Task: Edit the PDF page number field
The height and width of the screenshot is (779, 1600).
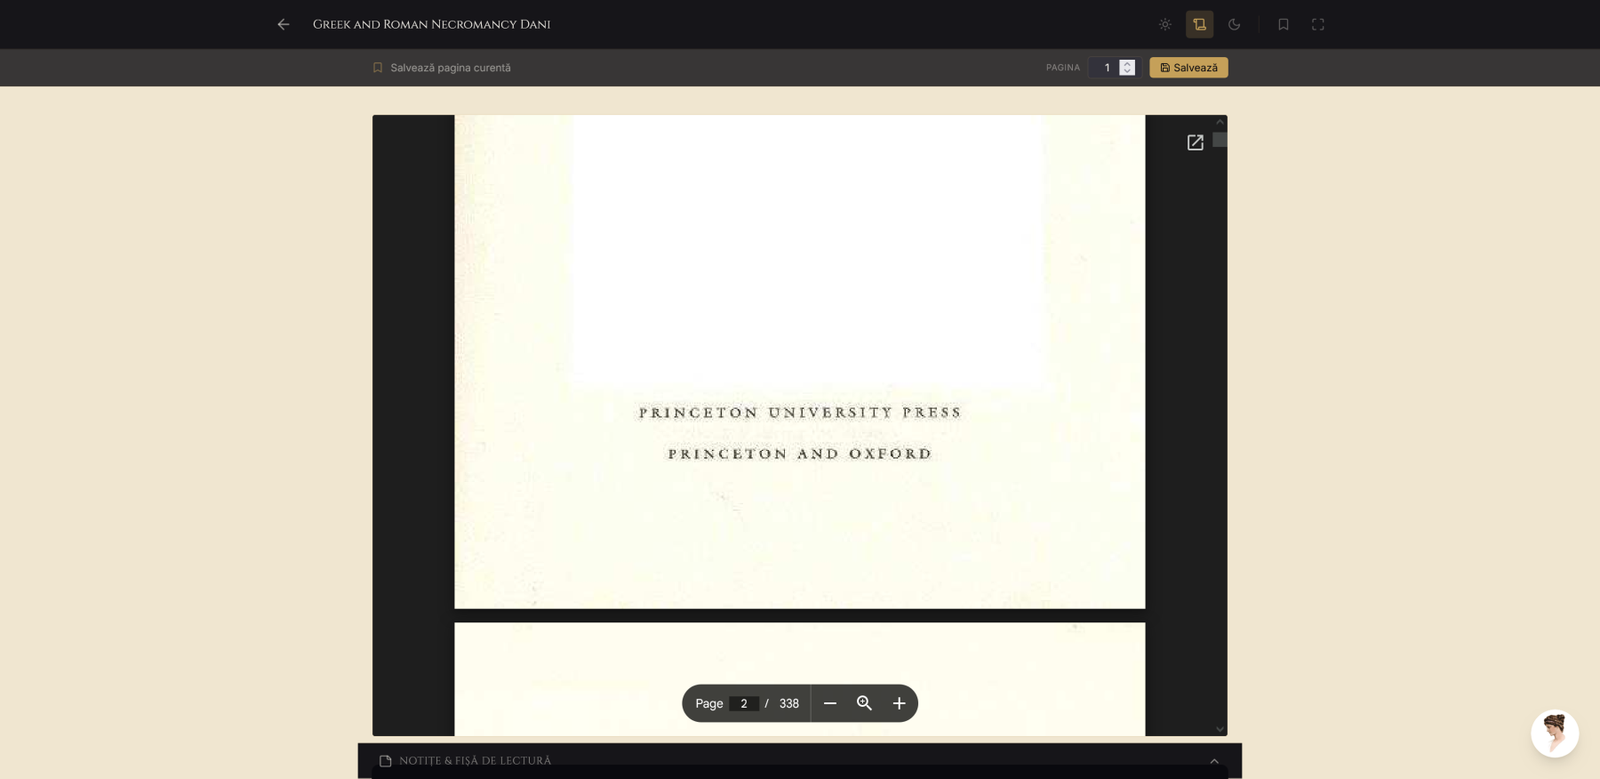Action: point(744,703)
